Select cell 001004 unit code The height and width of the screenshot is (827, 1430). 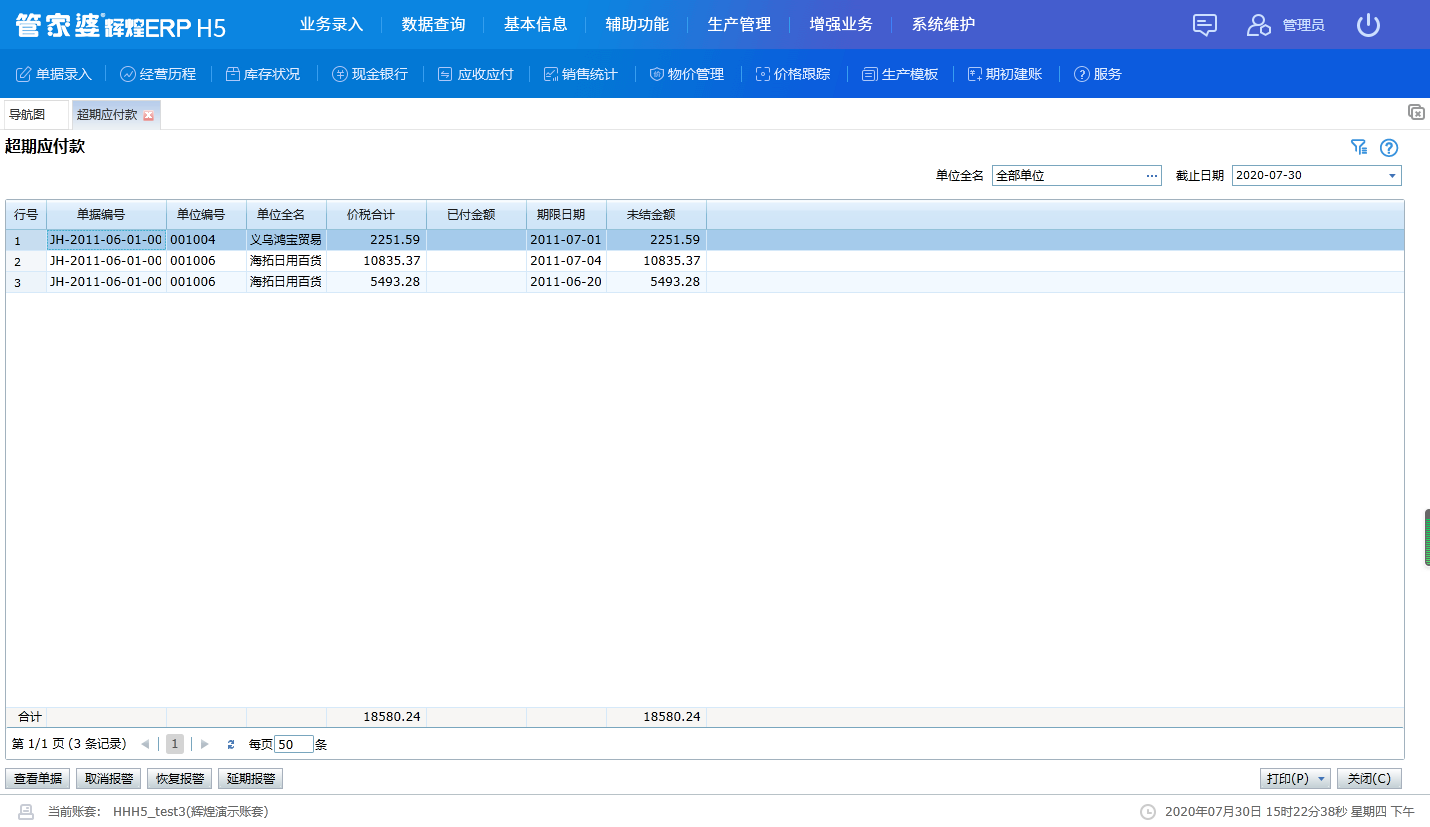pyautogui.click(x=206, y=240)
